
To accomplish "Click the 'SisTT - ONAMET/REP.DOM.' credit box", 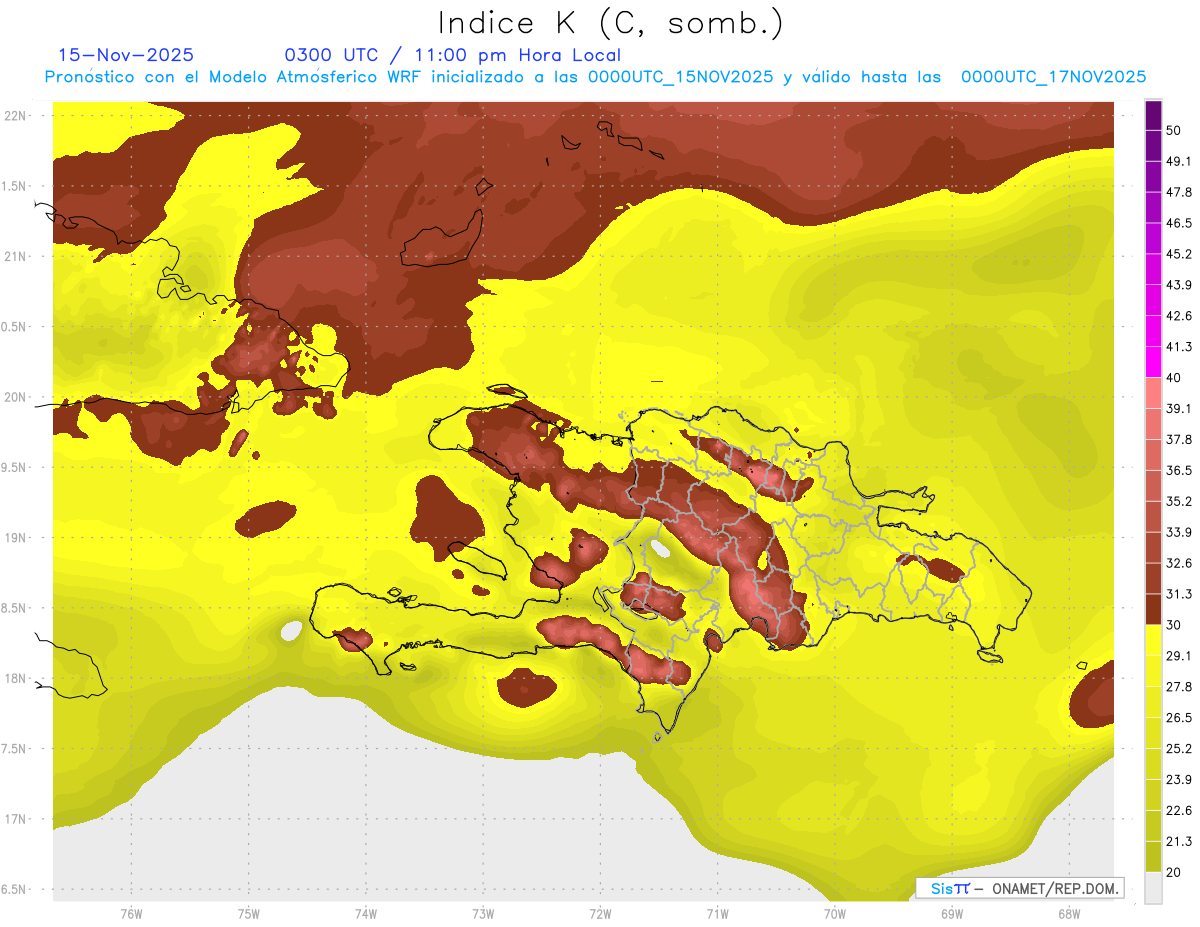I will tap(1020, 888).
